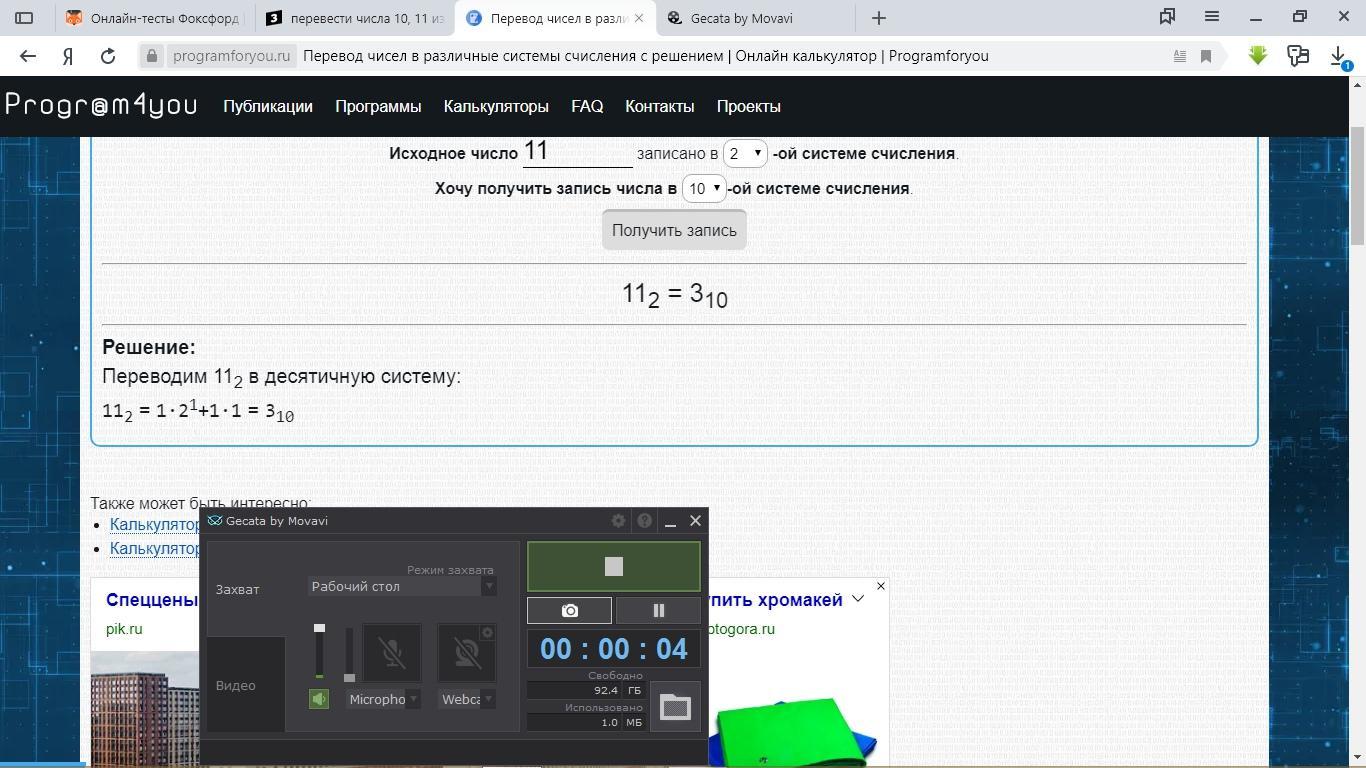
Task: Go to Progr@m4you home logo
Action: pyautogui.click(x=101, y=105)
